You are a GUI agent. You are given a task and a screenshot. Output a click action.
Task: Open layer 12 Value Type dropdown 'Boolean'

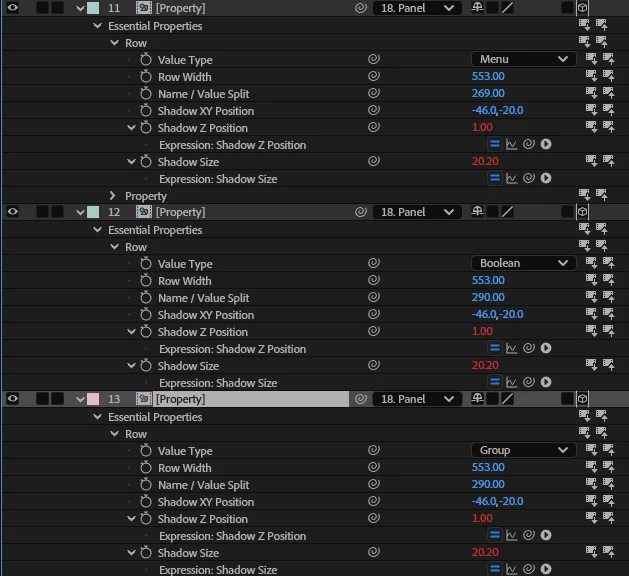pyautogui.click(x=523, y=263)
